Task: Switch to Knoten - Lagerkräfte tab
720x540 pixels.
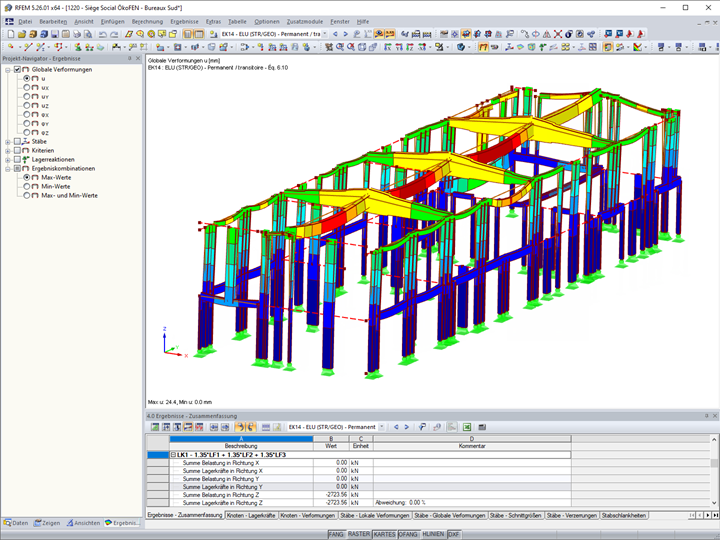Action: pyautogui.click(x=251, y=516)
